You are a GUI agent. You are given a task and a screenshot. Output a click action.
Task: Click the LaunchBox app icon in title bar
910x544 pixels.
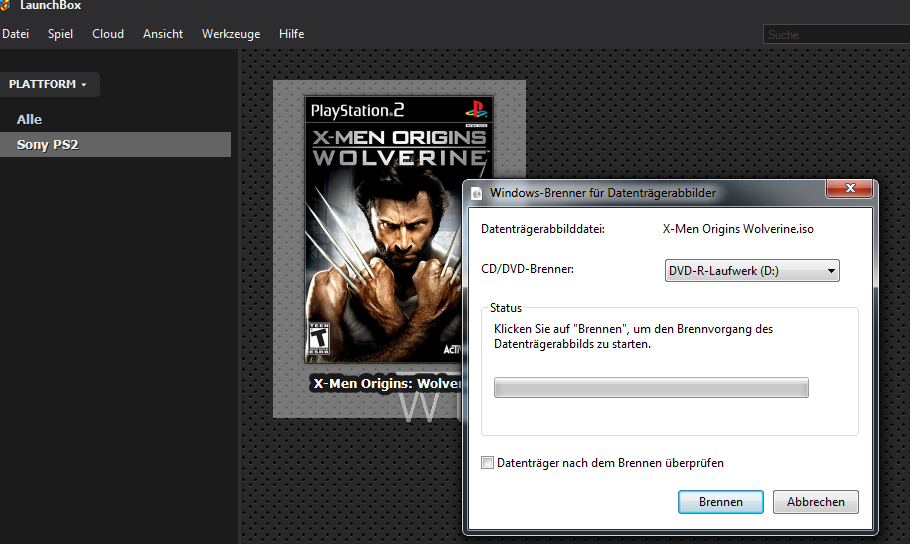click(x=5, y=5)
